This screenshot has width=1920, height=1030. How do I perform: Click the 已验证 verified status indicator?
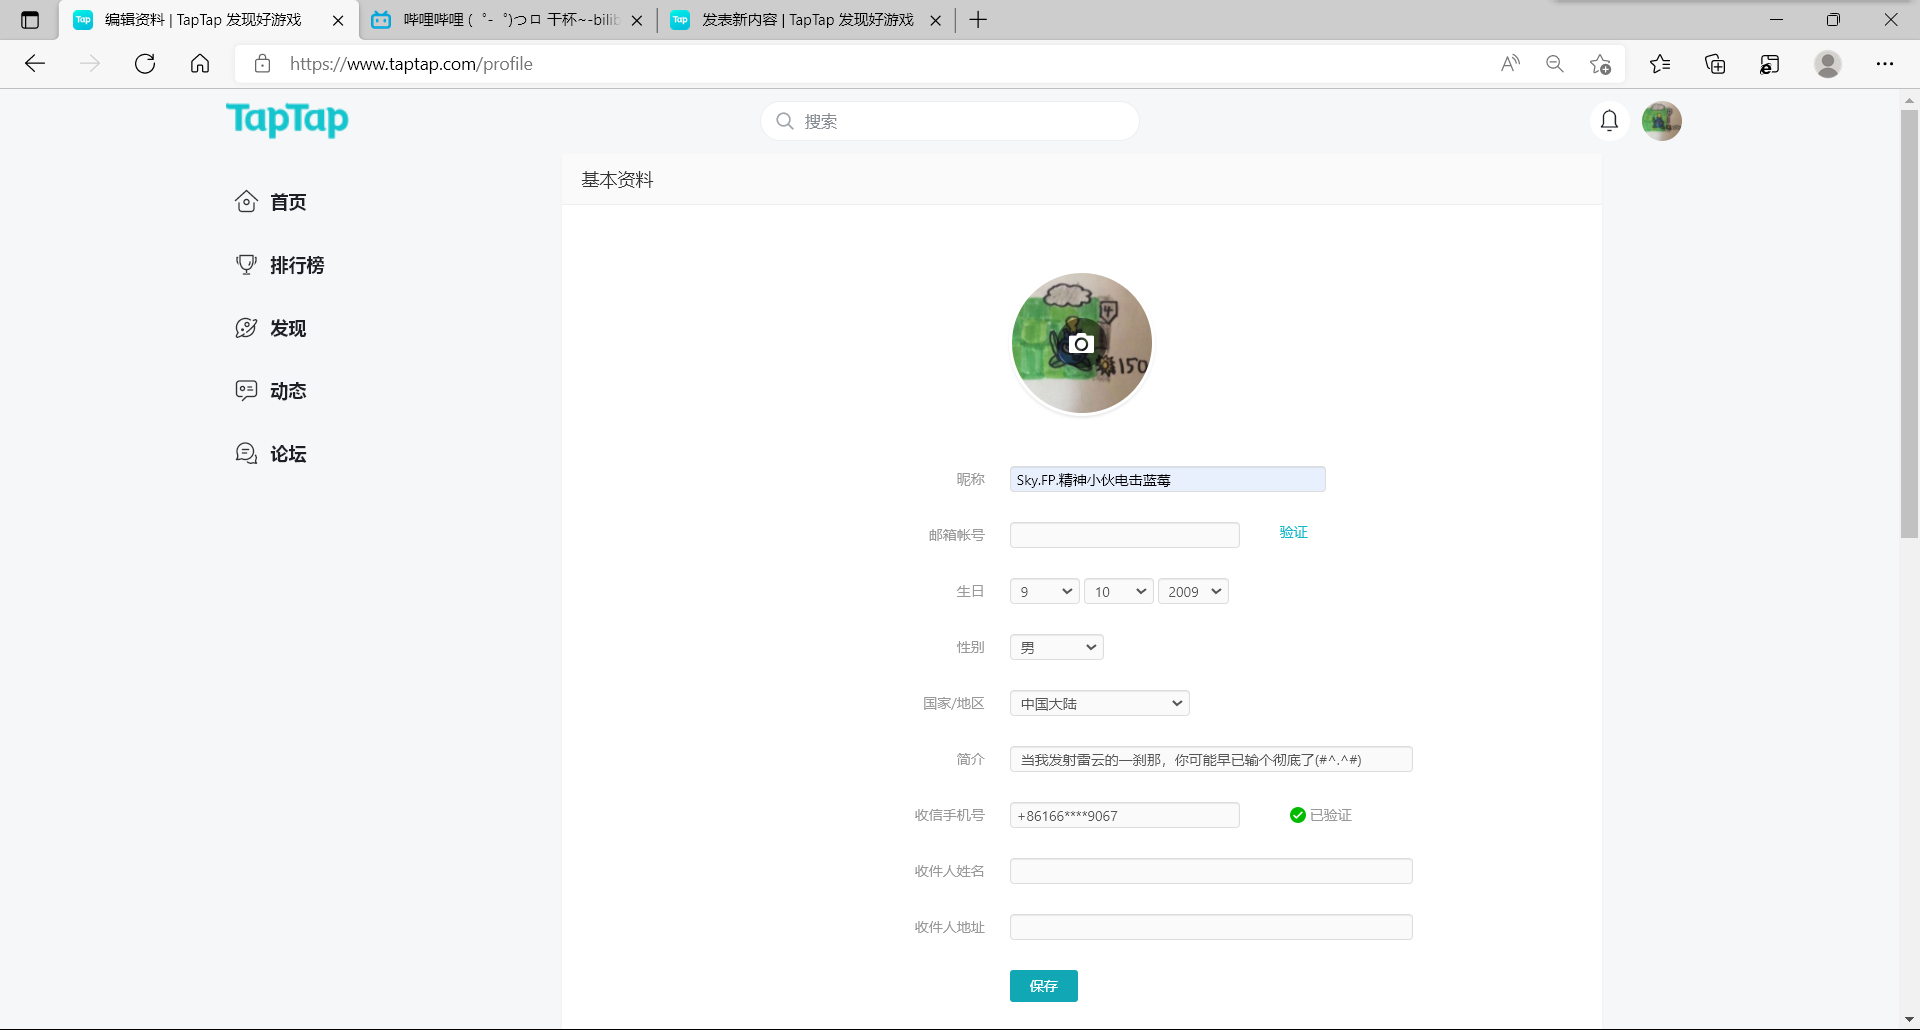point(1320,815)
